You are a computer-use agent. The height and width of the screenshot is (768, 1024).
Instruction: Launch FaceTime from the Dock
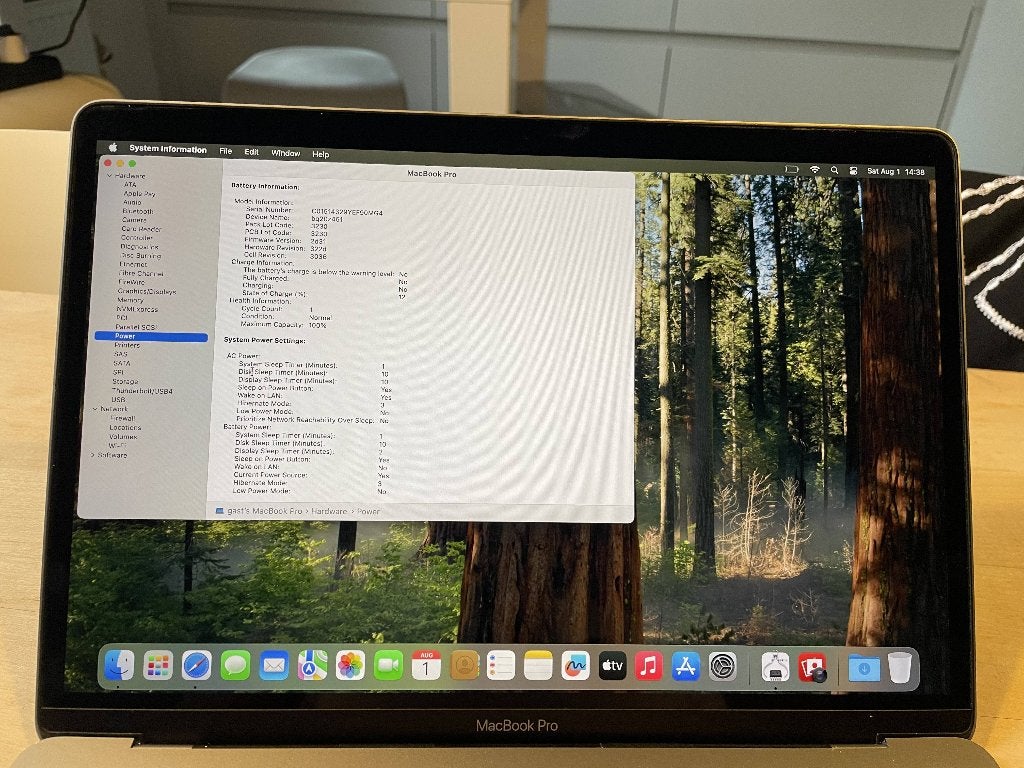389,666
